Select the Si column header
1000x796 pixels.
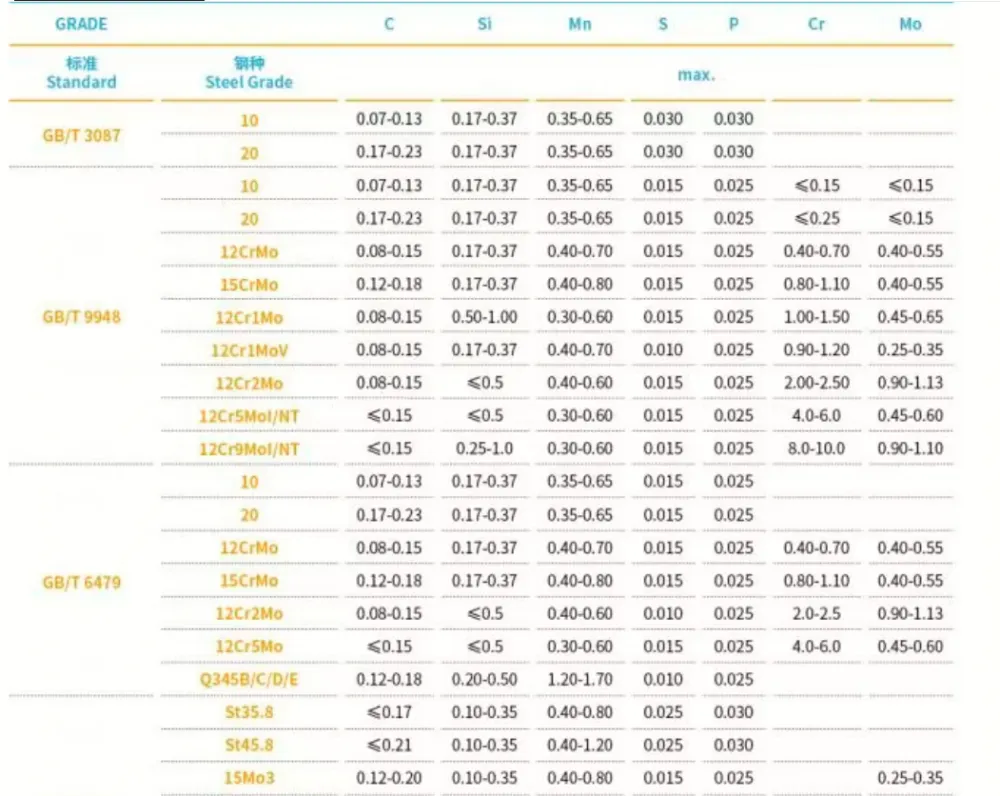(484, 24)
